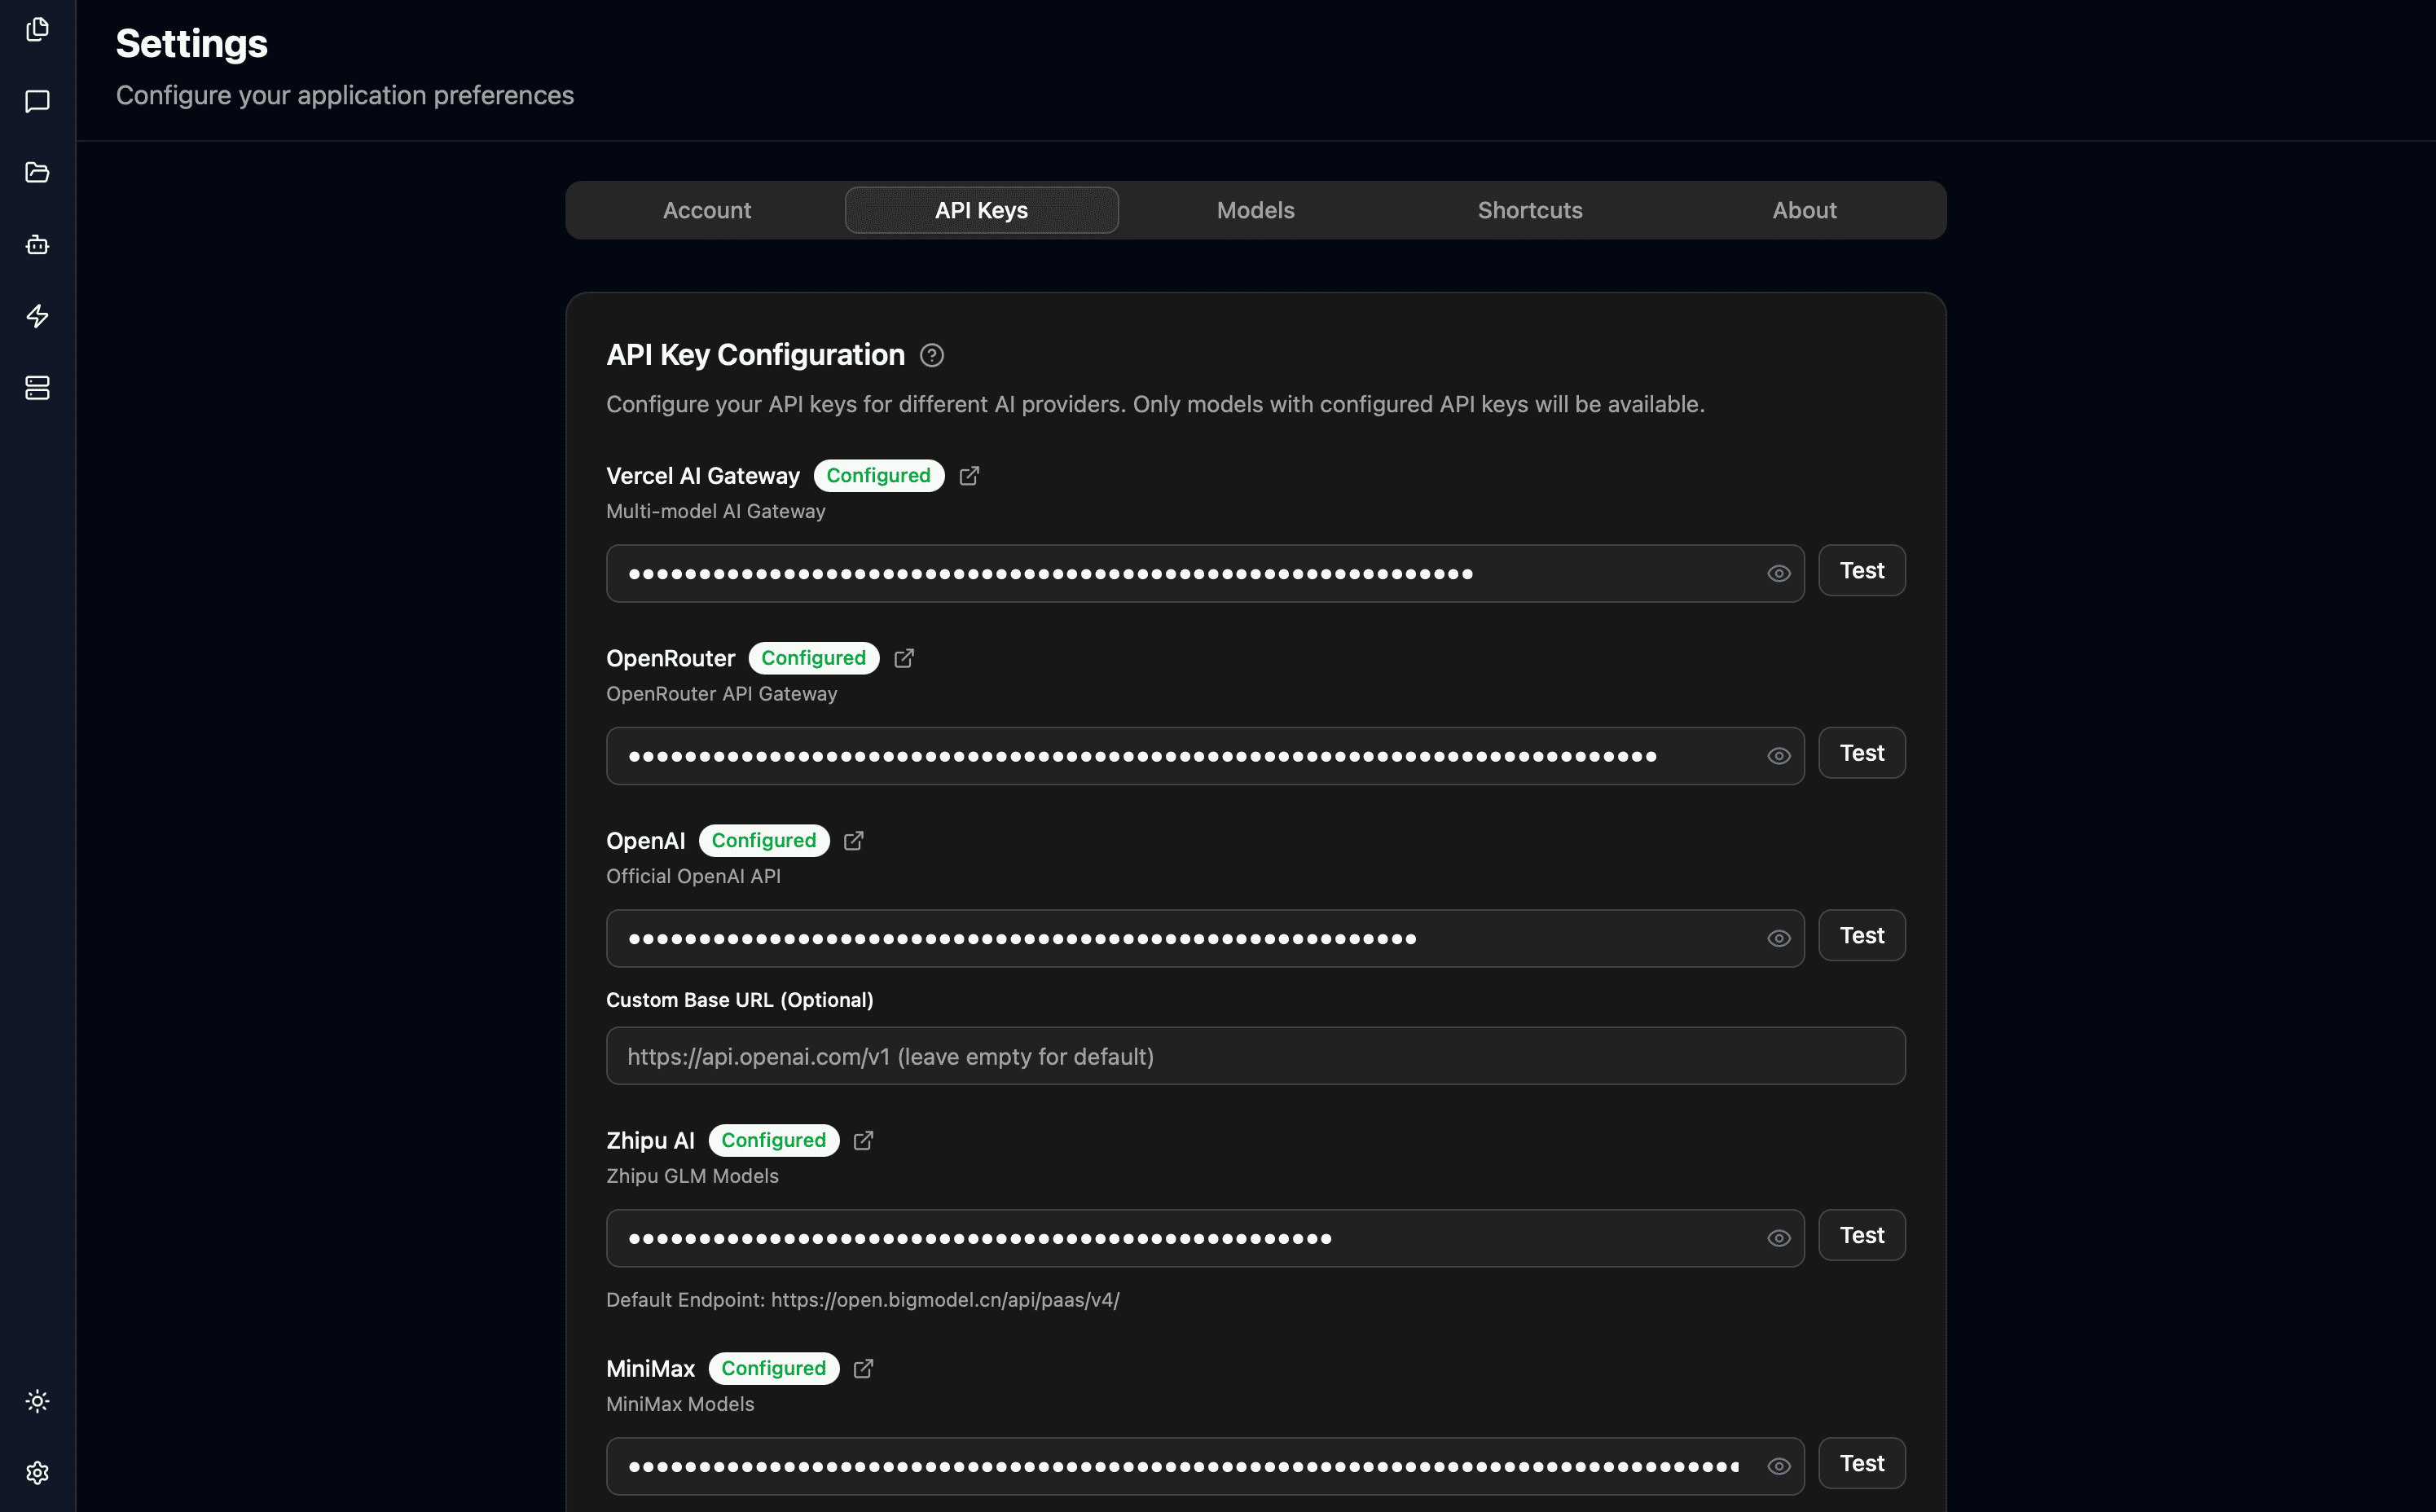Open the Vercel AI Gateway external link

(x=968, y=475)
